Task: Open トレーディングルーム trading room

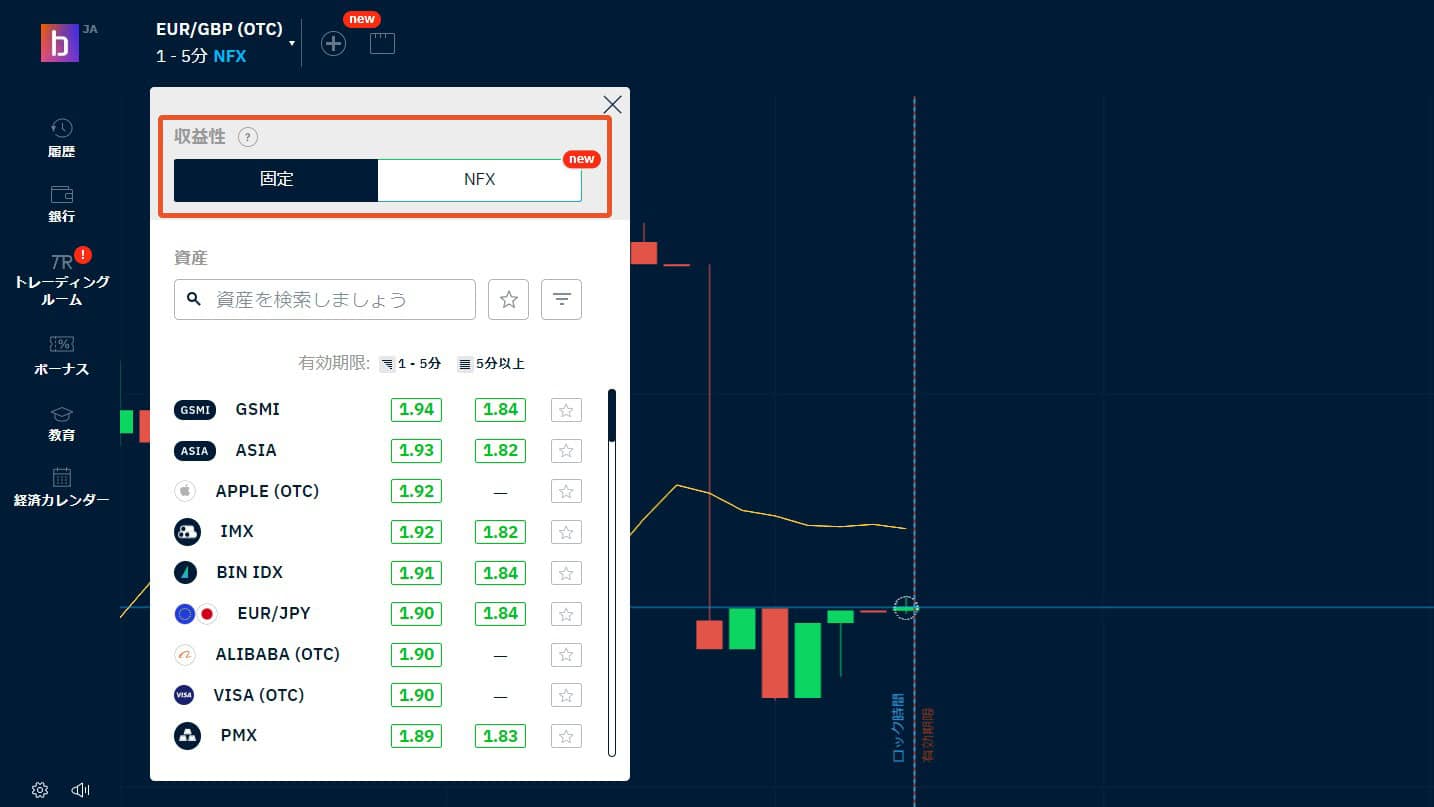Action: click(61, 277)
